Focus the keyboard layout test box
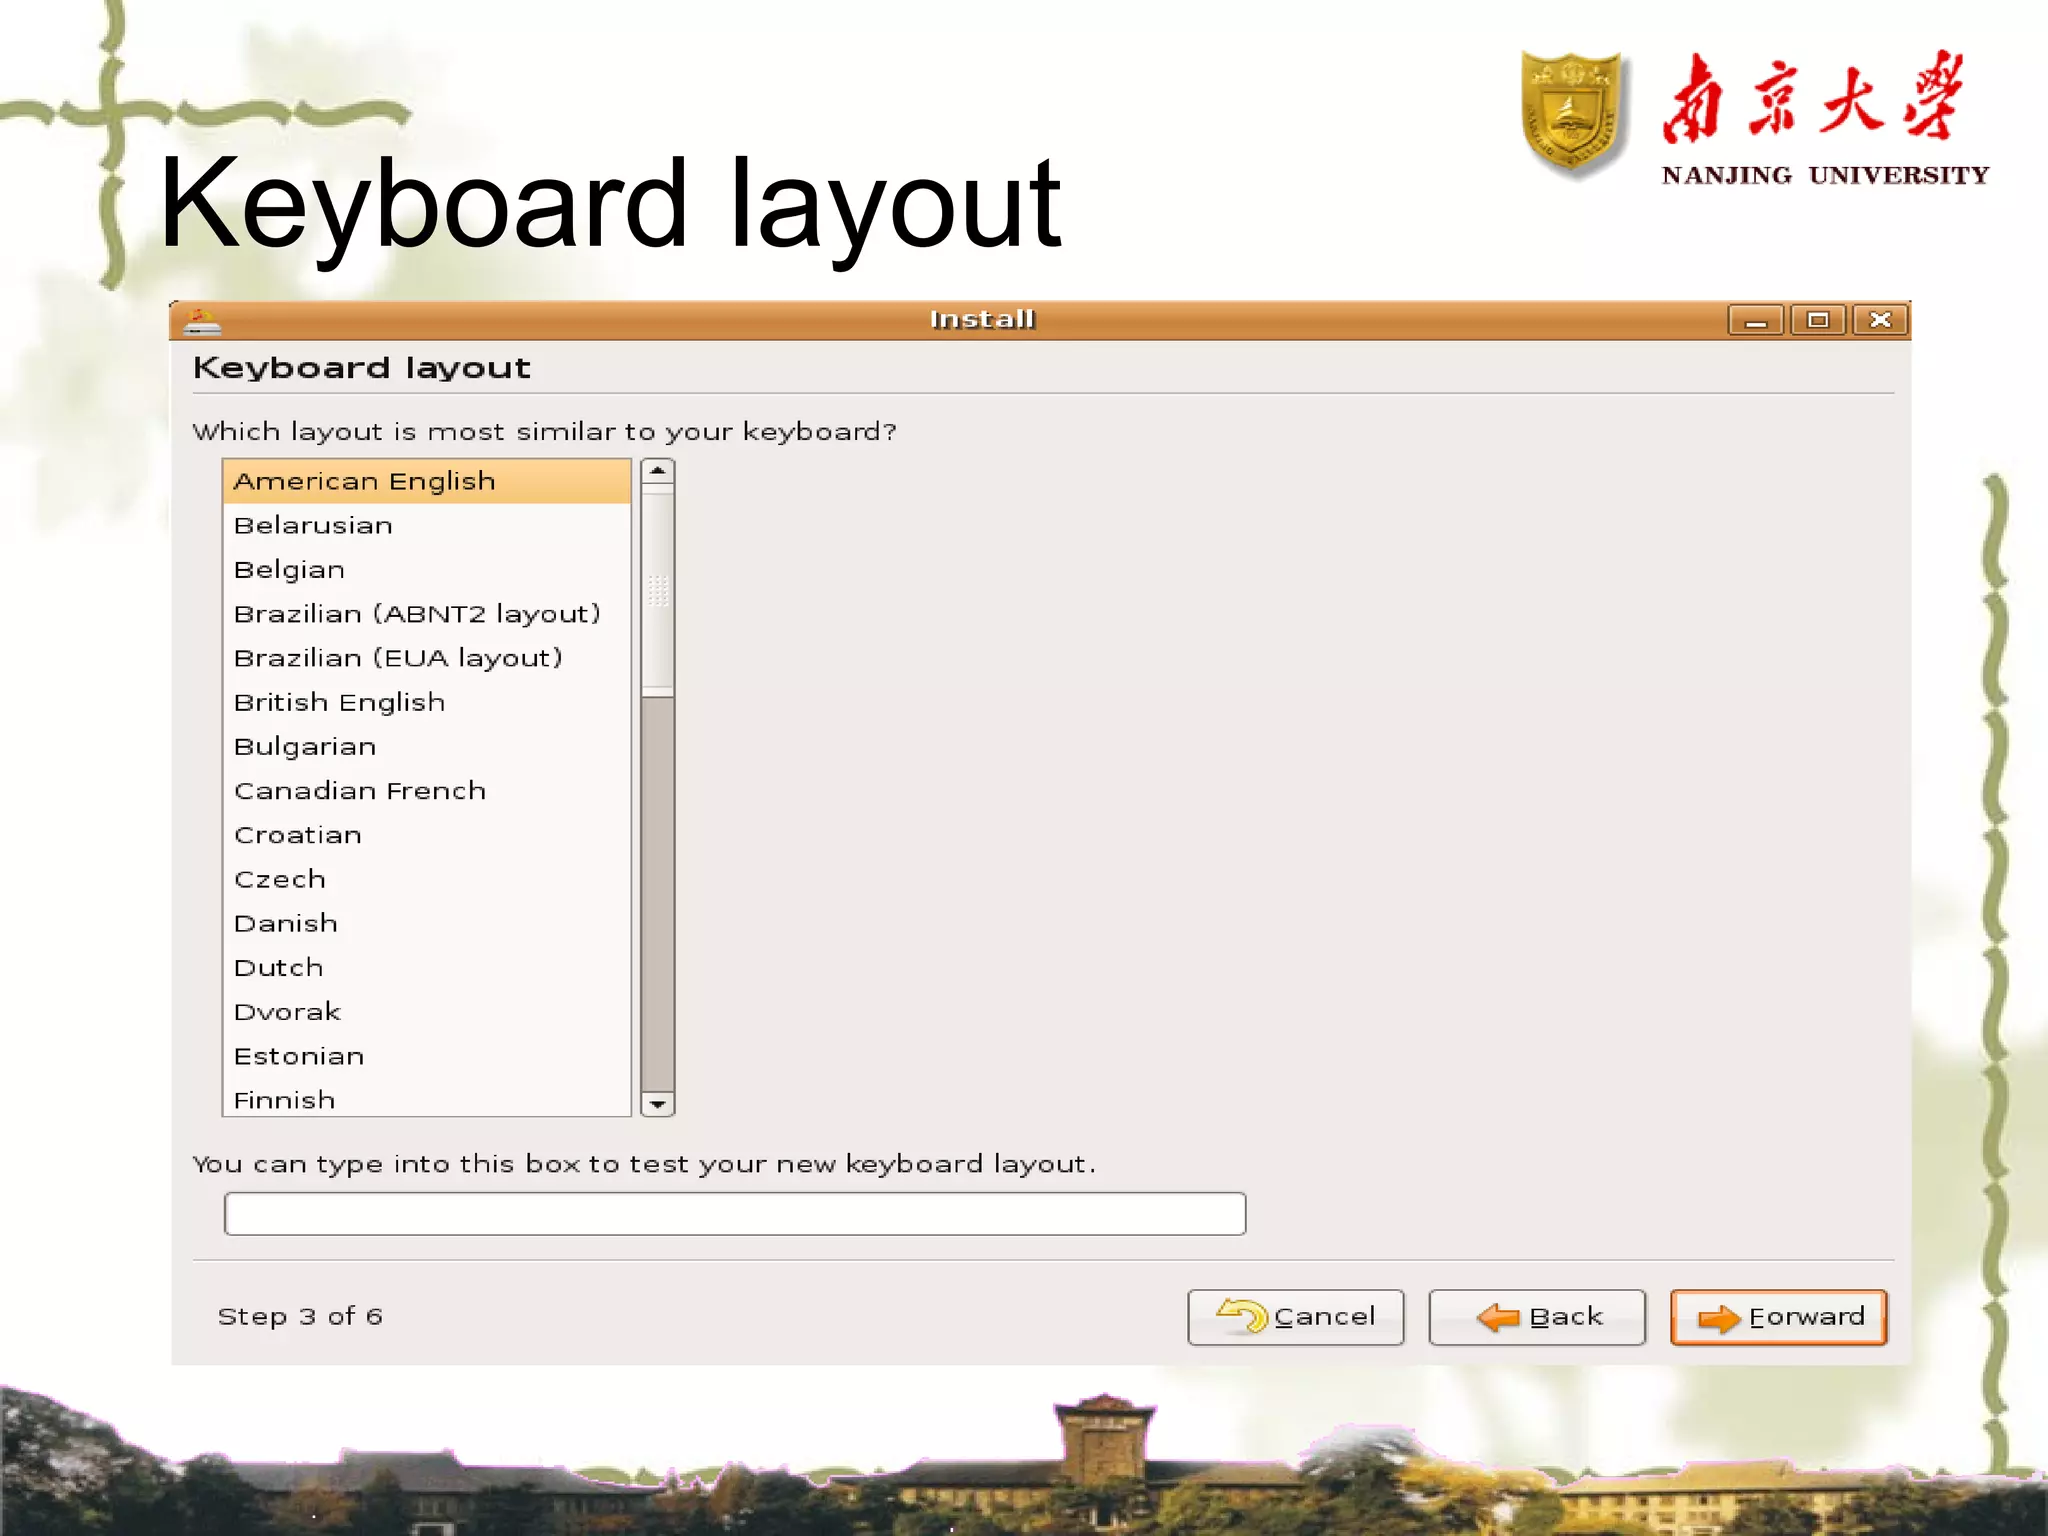The width and height of the screenshot is (2048, 1536). click(x=735, y=1213)
